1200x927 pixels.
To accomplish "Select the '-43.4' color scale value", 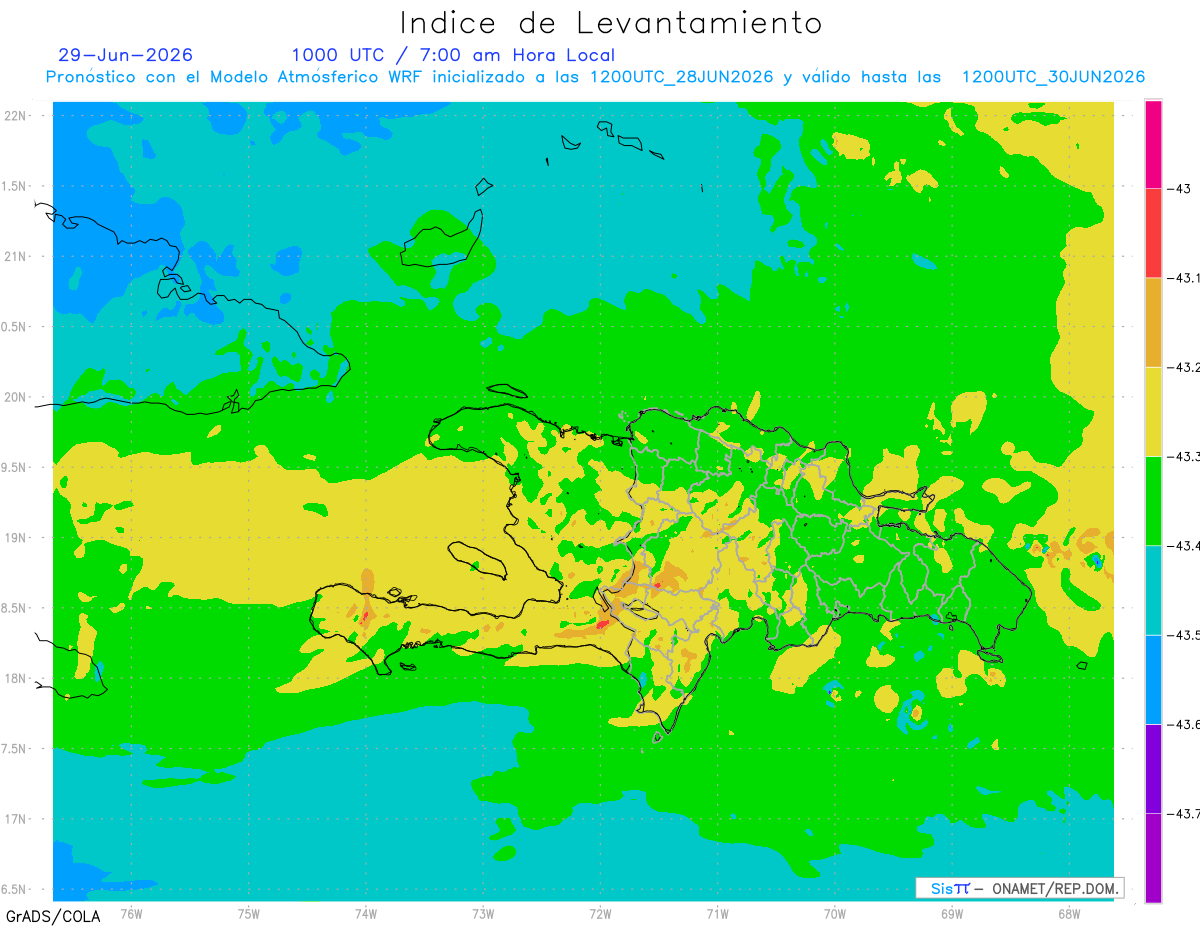I will (1184, 545).
